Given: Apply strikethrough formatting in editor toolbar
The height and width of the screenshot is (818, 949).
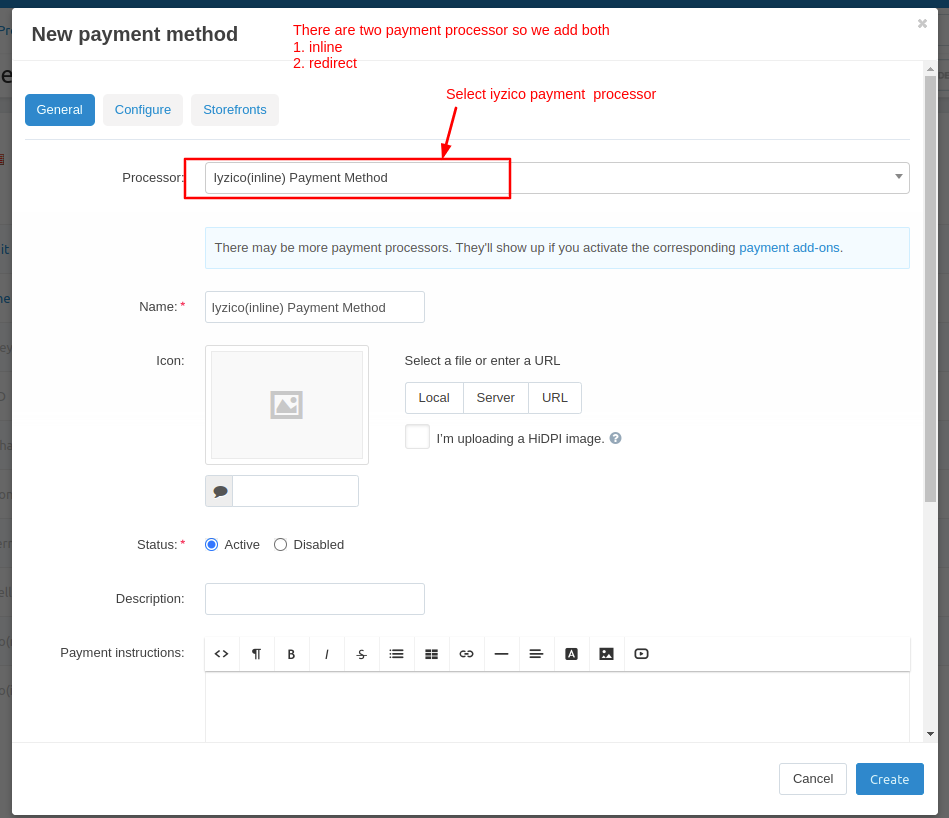Looking at the screenshot, I should click(x=361, y=653).
